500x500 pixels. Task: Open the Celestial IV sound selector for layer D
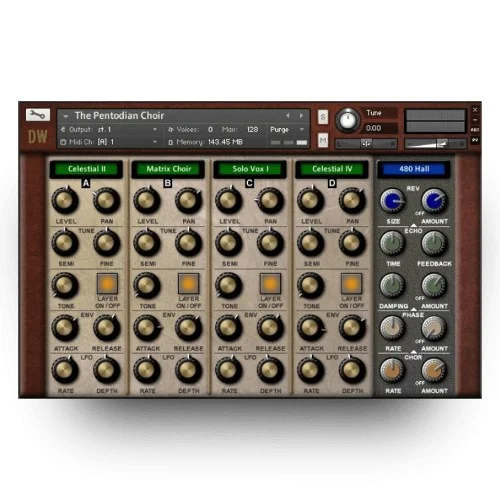[332, 169]
